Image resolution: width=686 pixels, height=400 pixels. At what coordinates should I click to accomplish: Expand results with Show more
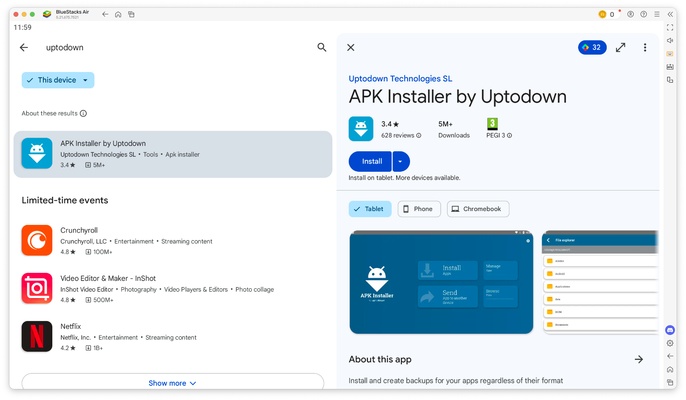[172, 382]
